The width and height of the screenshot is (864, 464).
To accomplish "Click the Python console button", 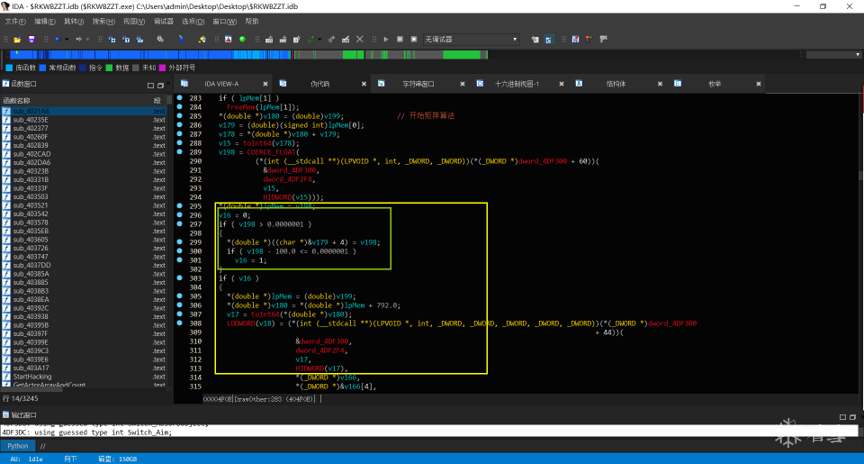I will tap(18, 446).
